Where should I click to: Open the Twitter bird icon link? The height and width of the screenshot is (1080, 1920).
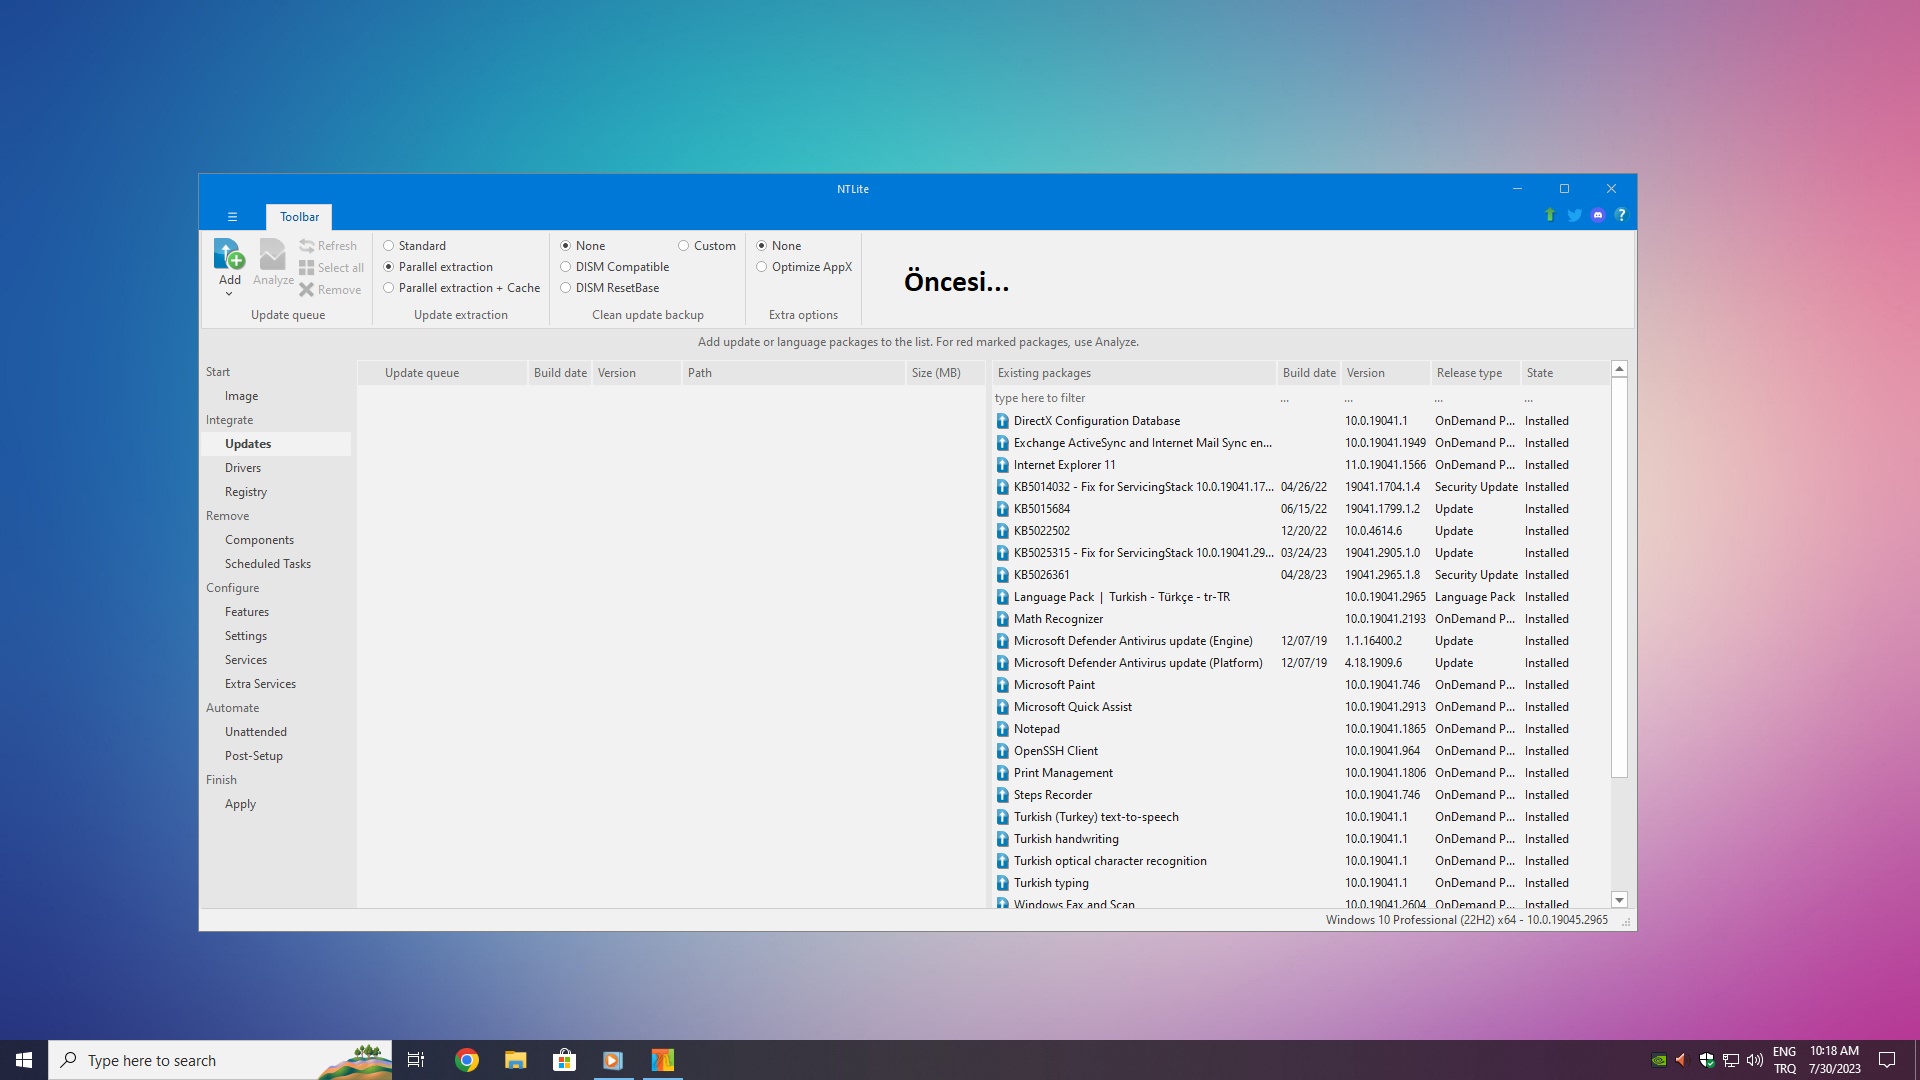(x=1574, y=215)
